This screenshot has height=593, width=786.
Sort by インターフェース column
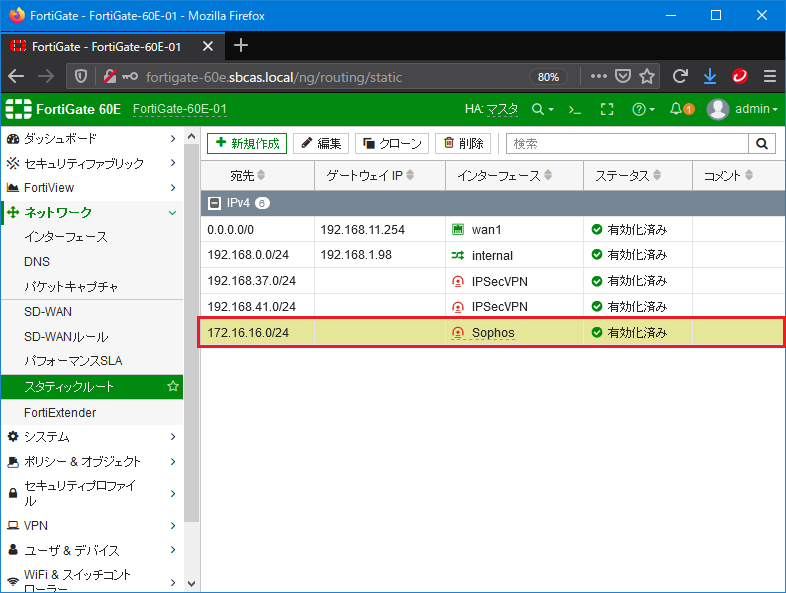coord(514,175)
